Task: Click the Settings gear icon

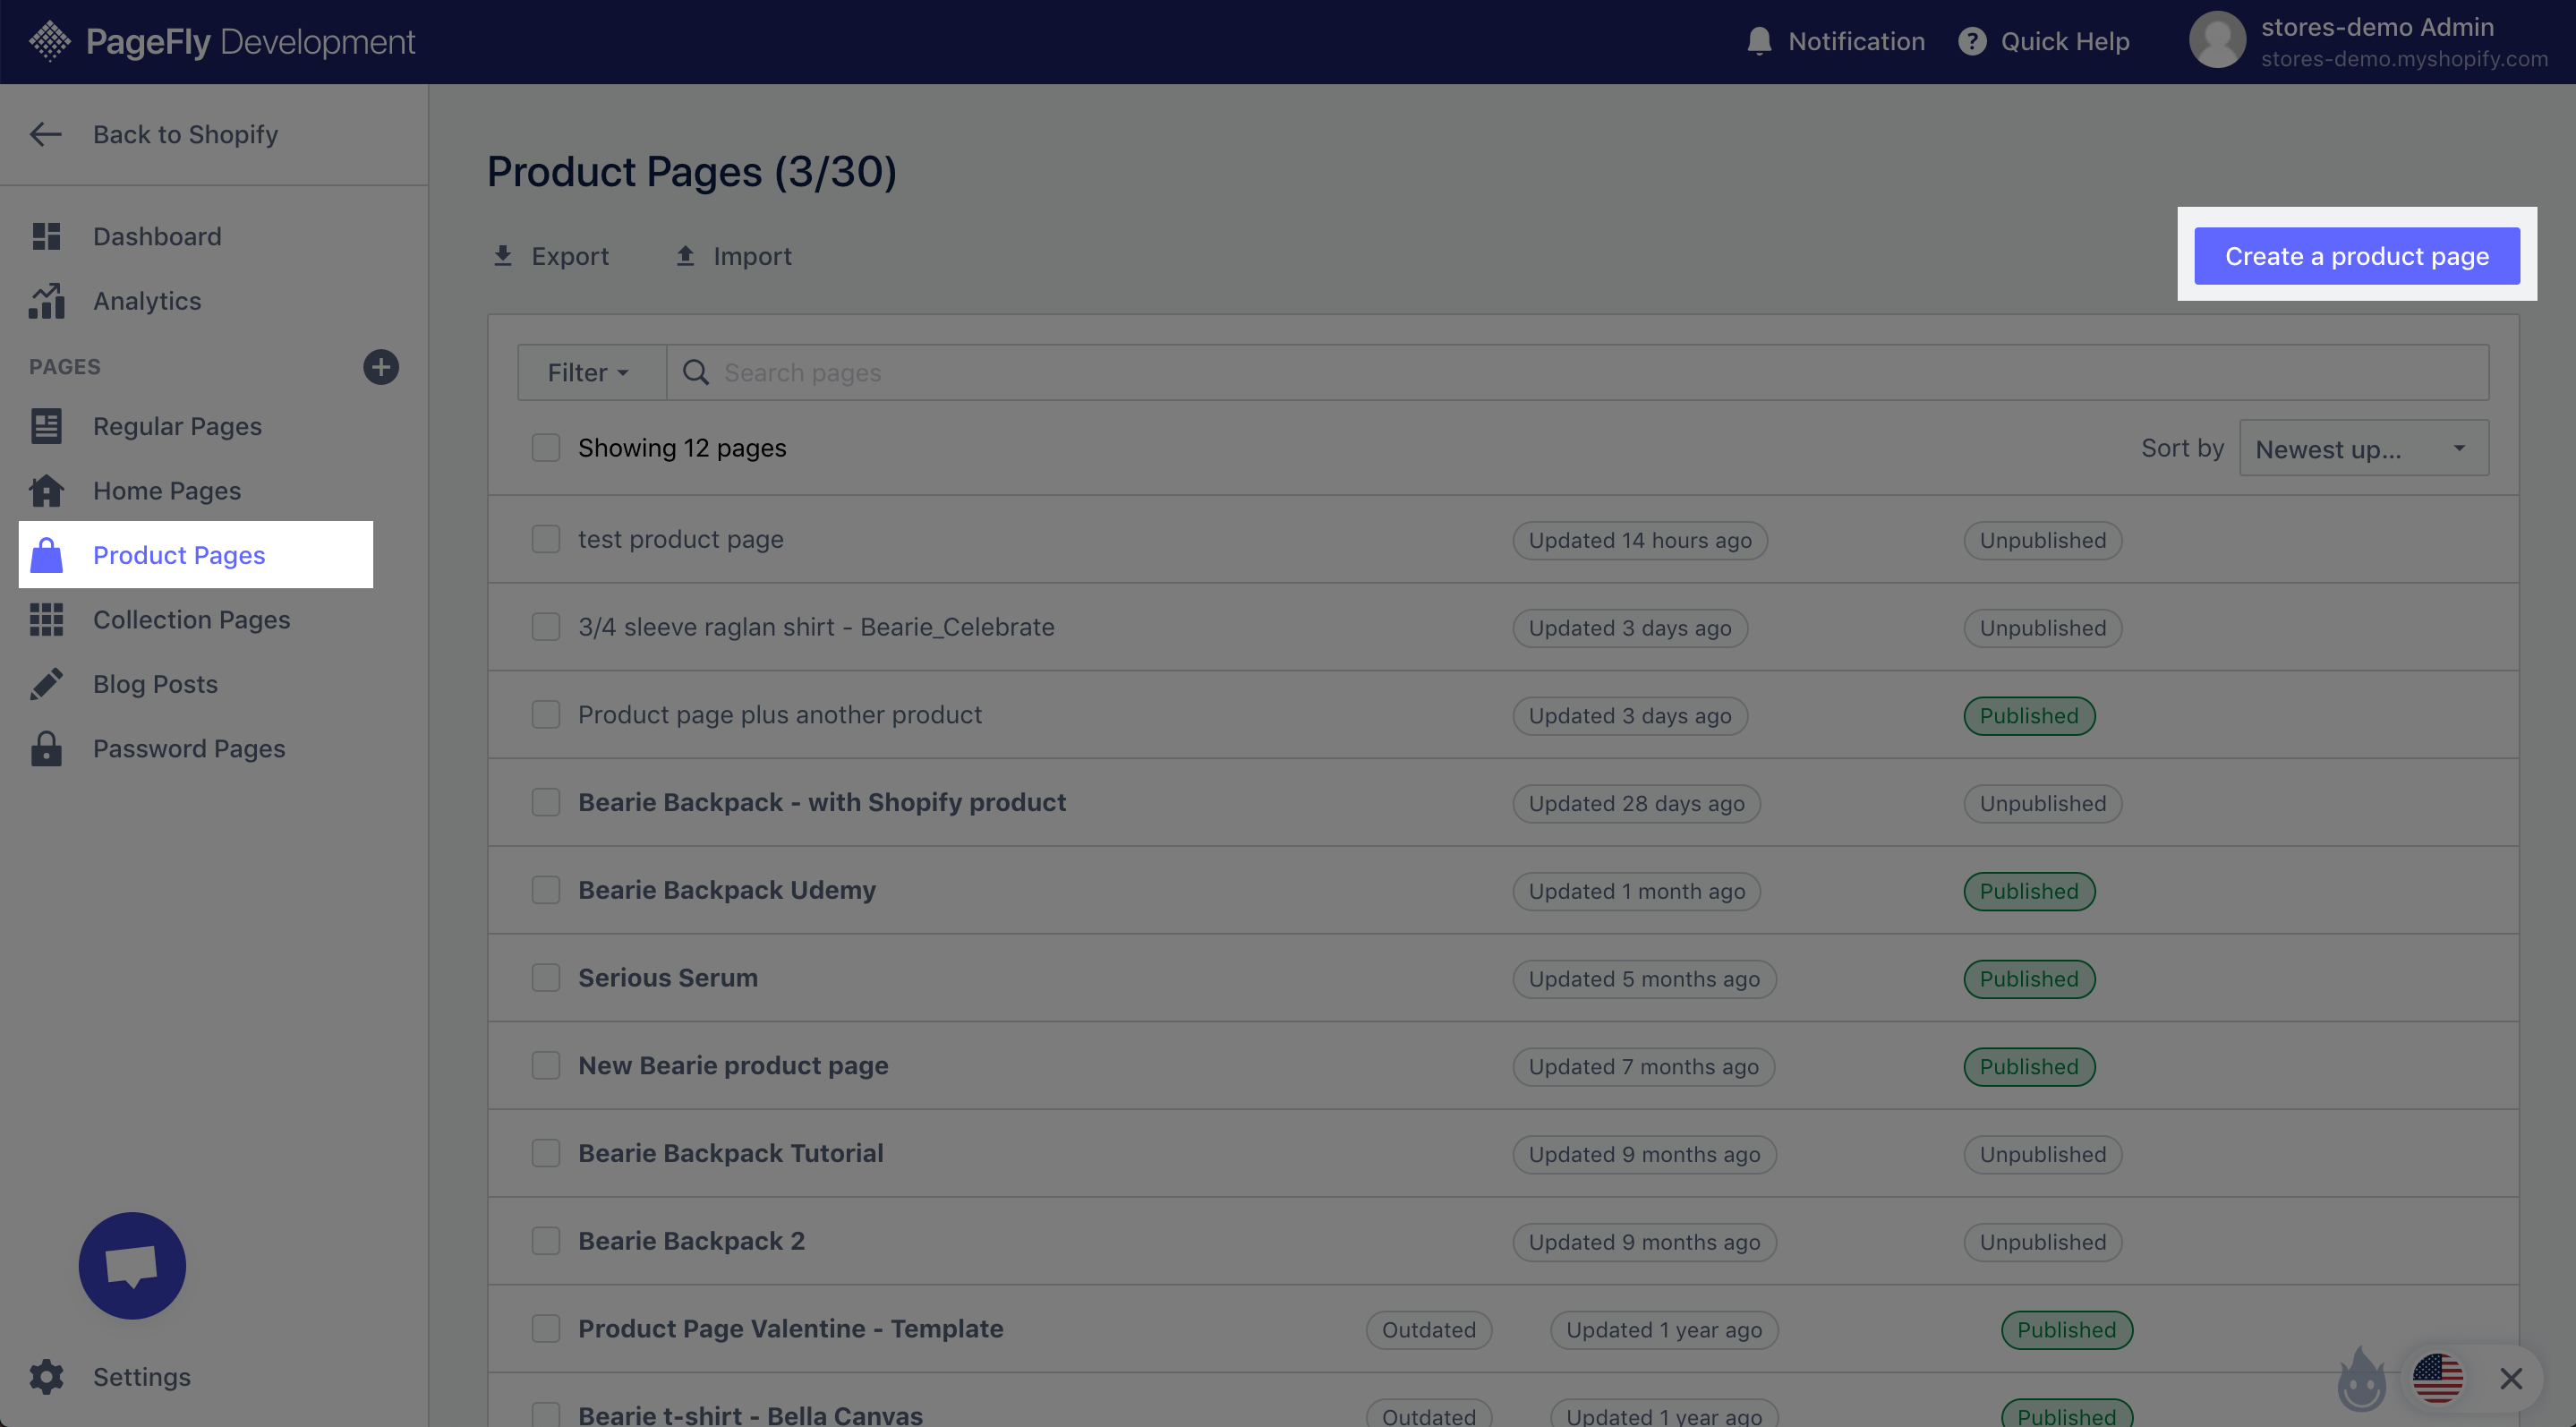Action: pyautogui.click(x=46, y=1376)
